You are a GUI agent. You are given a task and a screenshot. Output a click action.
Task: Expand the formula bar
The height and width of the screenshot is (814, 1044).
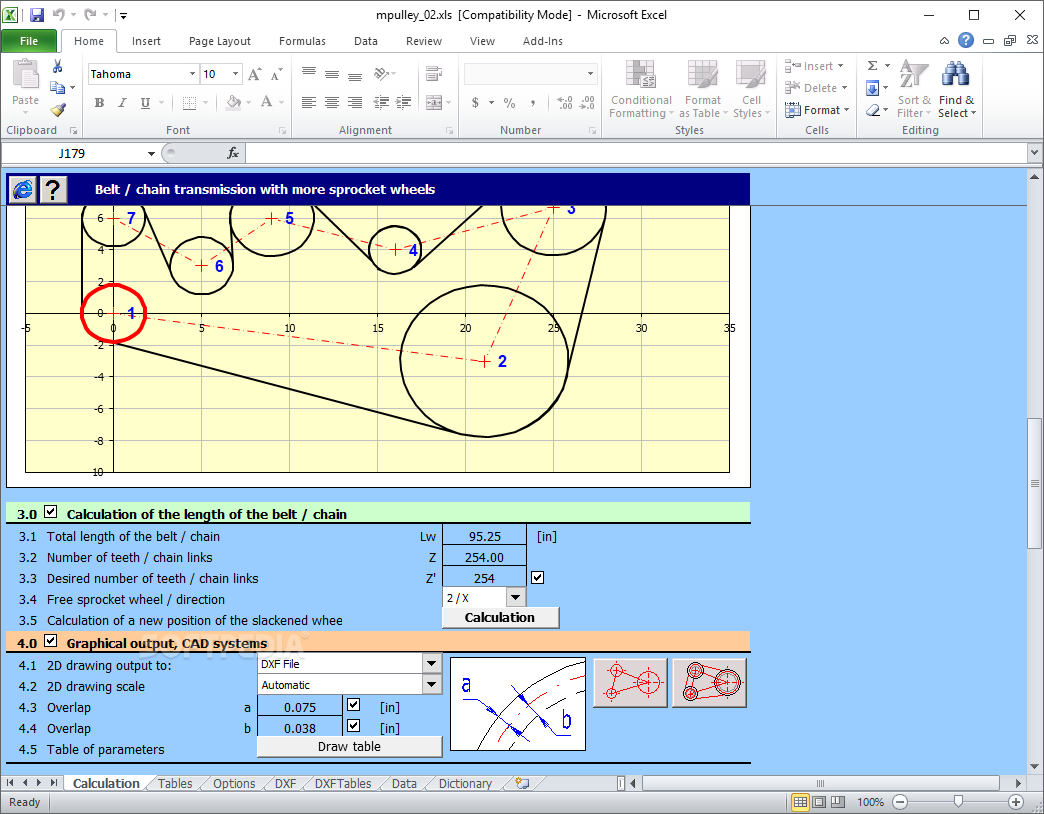pyautogui.click(x=1034, y=153)
